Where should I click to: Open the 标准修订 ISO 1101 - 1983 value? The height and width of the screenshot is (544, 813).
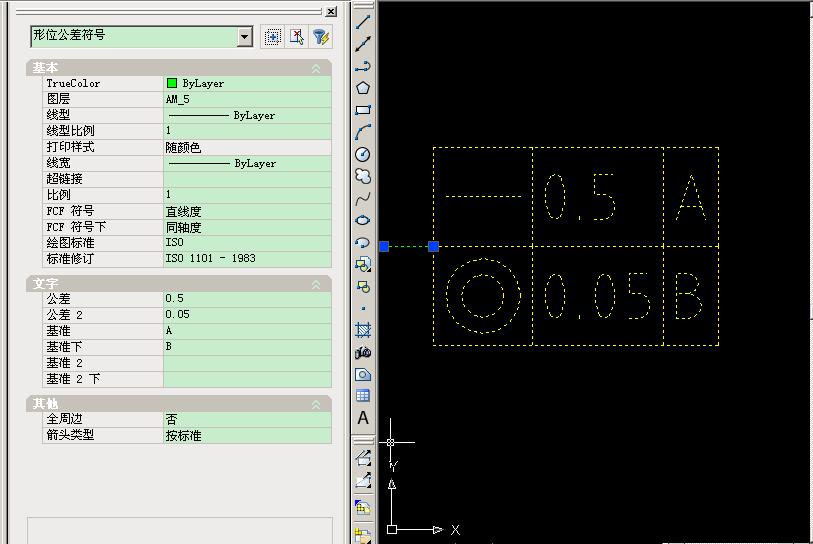[247, 259]
